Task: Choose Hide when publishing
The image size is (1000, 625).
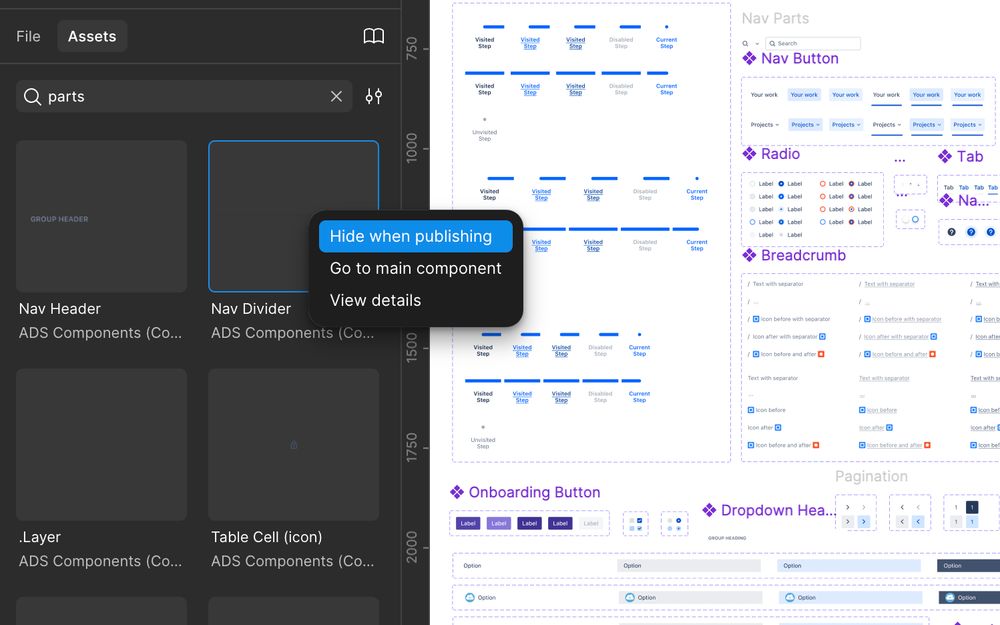Action: click(x=416, y=236)
